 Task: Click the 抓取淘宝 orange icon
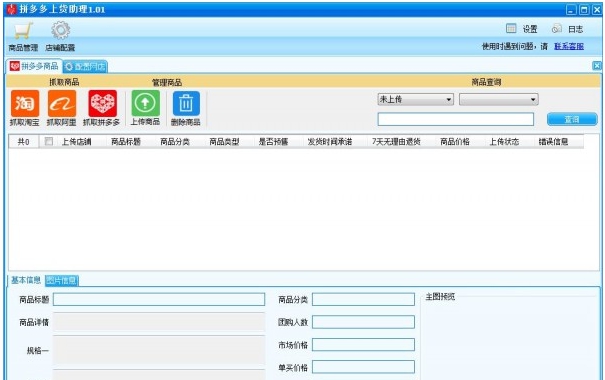click(25, 103)
